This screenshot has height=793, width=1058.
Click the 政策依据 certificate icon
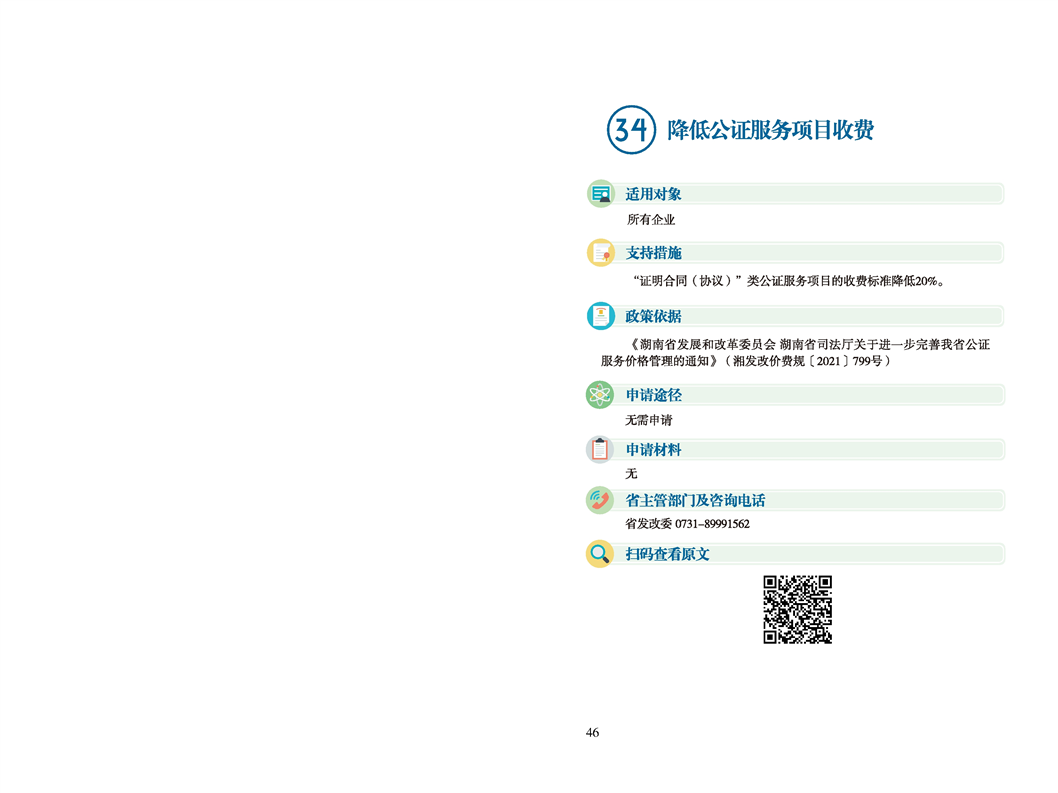tap(601, 315)
